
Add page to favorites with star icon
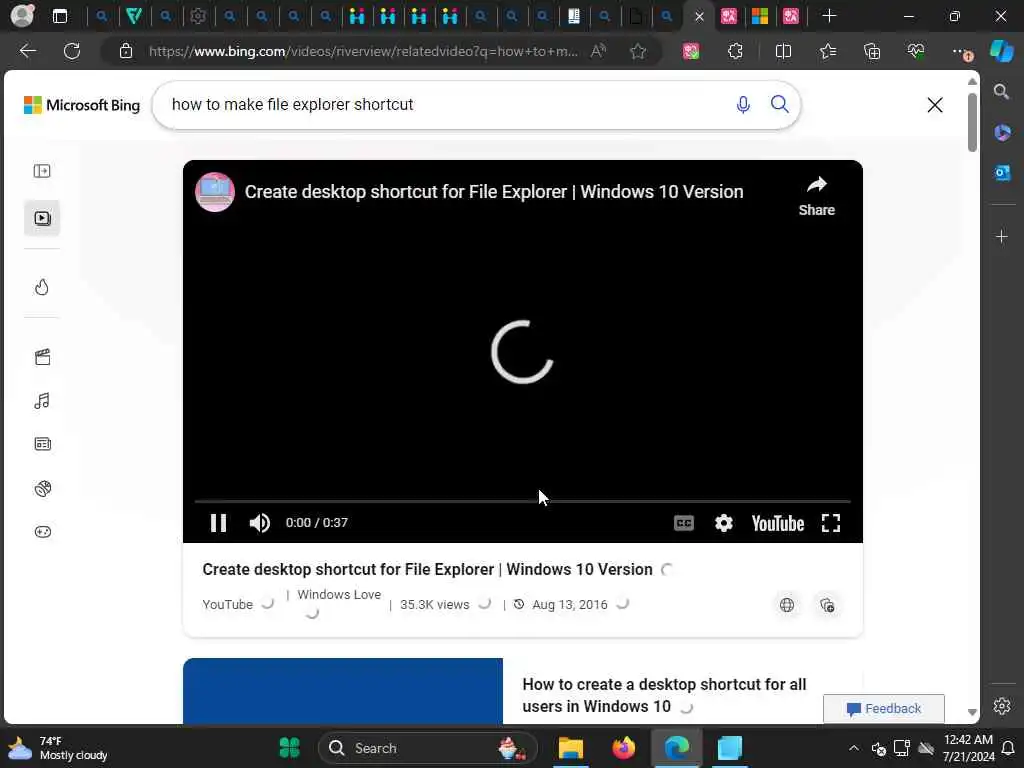(x=638, y=51)
